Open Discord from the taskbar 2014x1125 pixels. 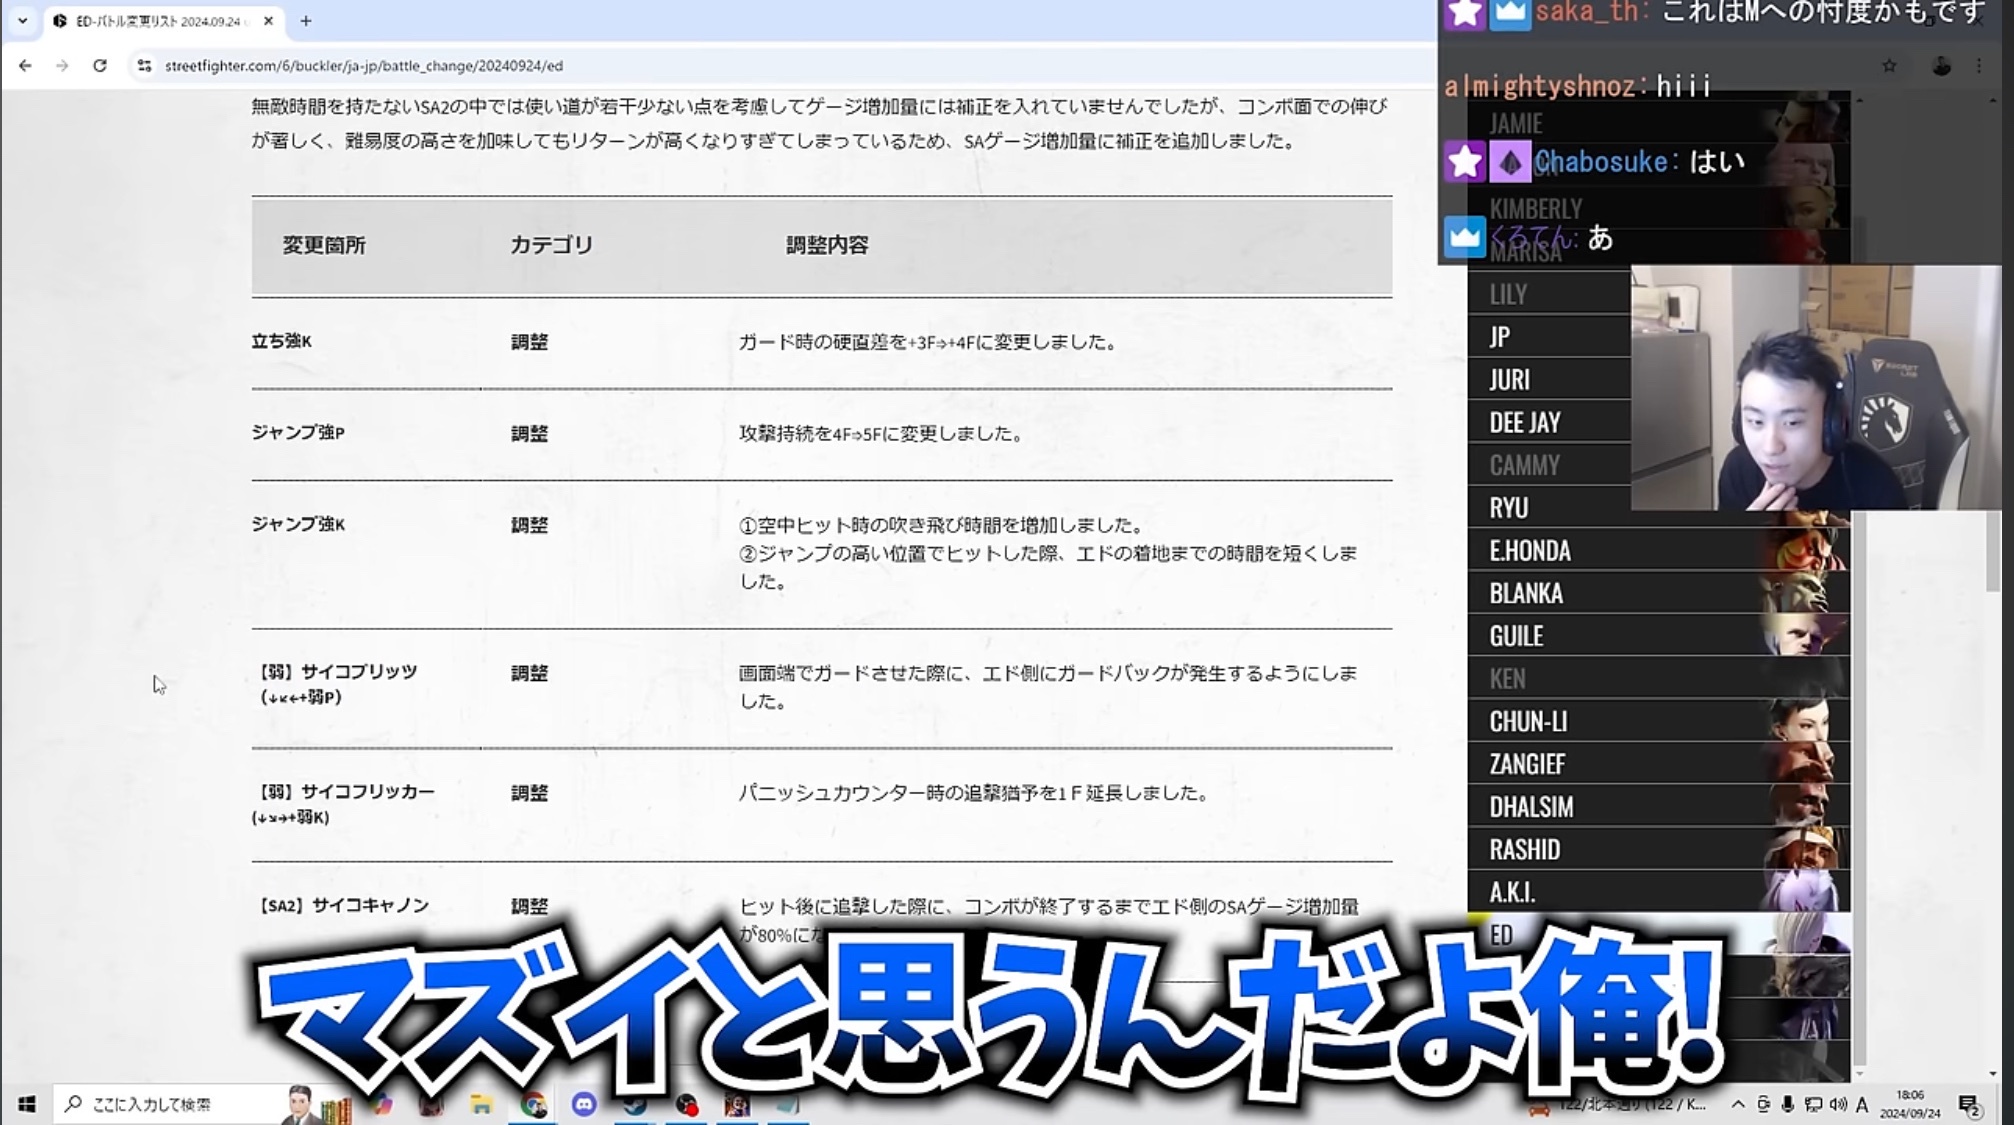pos(584,1104)
